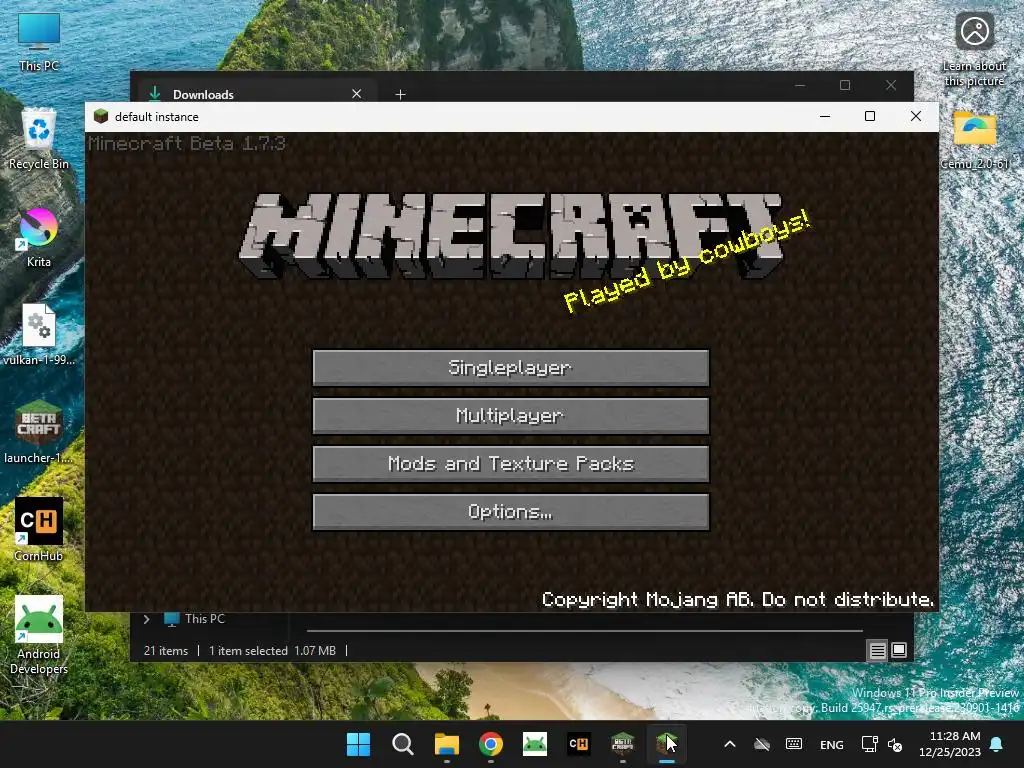Click the OneDrive cloud tray icon
1024x768 pixels.
(x=762, y=744)
